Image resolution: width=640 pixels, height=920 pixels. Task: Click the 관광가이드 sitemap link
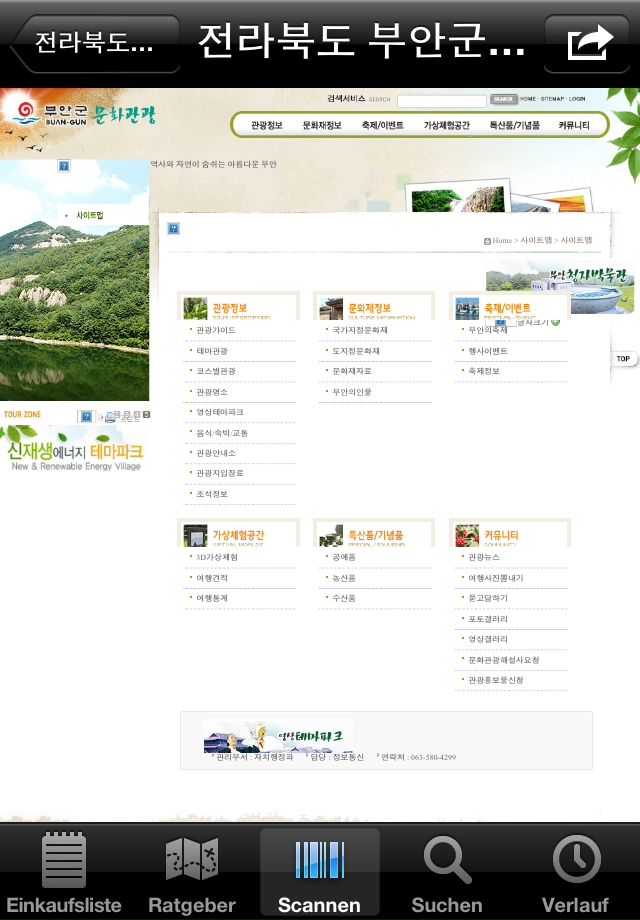(216, 330)
